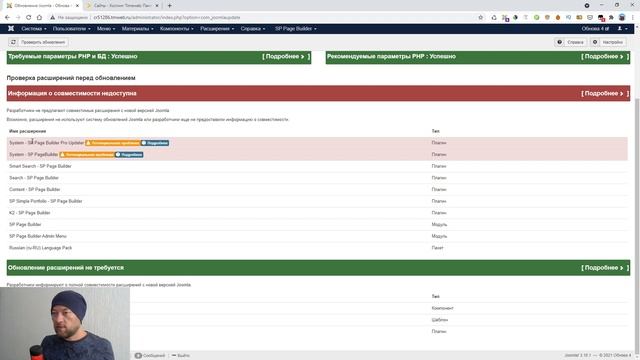Click the orange round extension icon in the Chrome toolbar
Screen dimensions: 640x360
pyautogui.click(x=558, y=18)
